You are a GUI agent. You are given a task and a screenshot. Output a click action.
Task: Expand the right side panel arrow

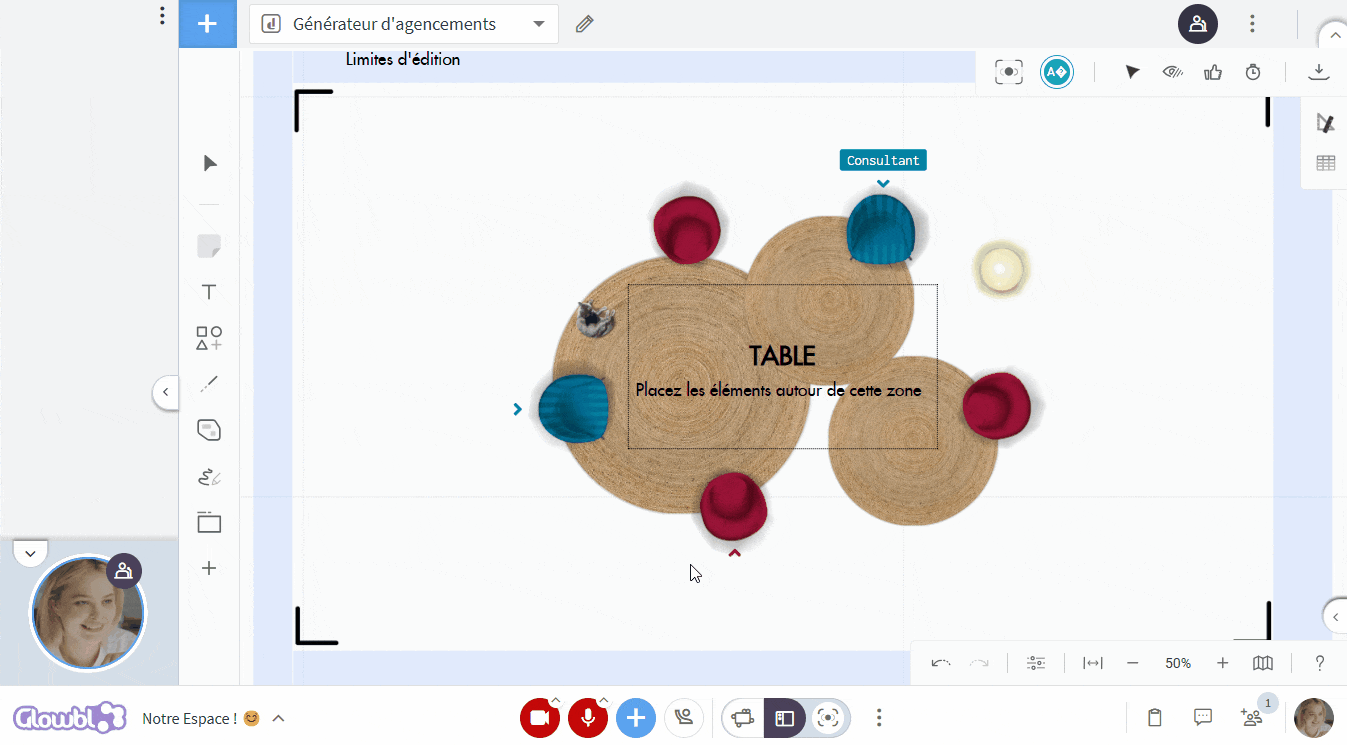(x=1335, y=616)
